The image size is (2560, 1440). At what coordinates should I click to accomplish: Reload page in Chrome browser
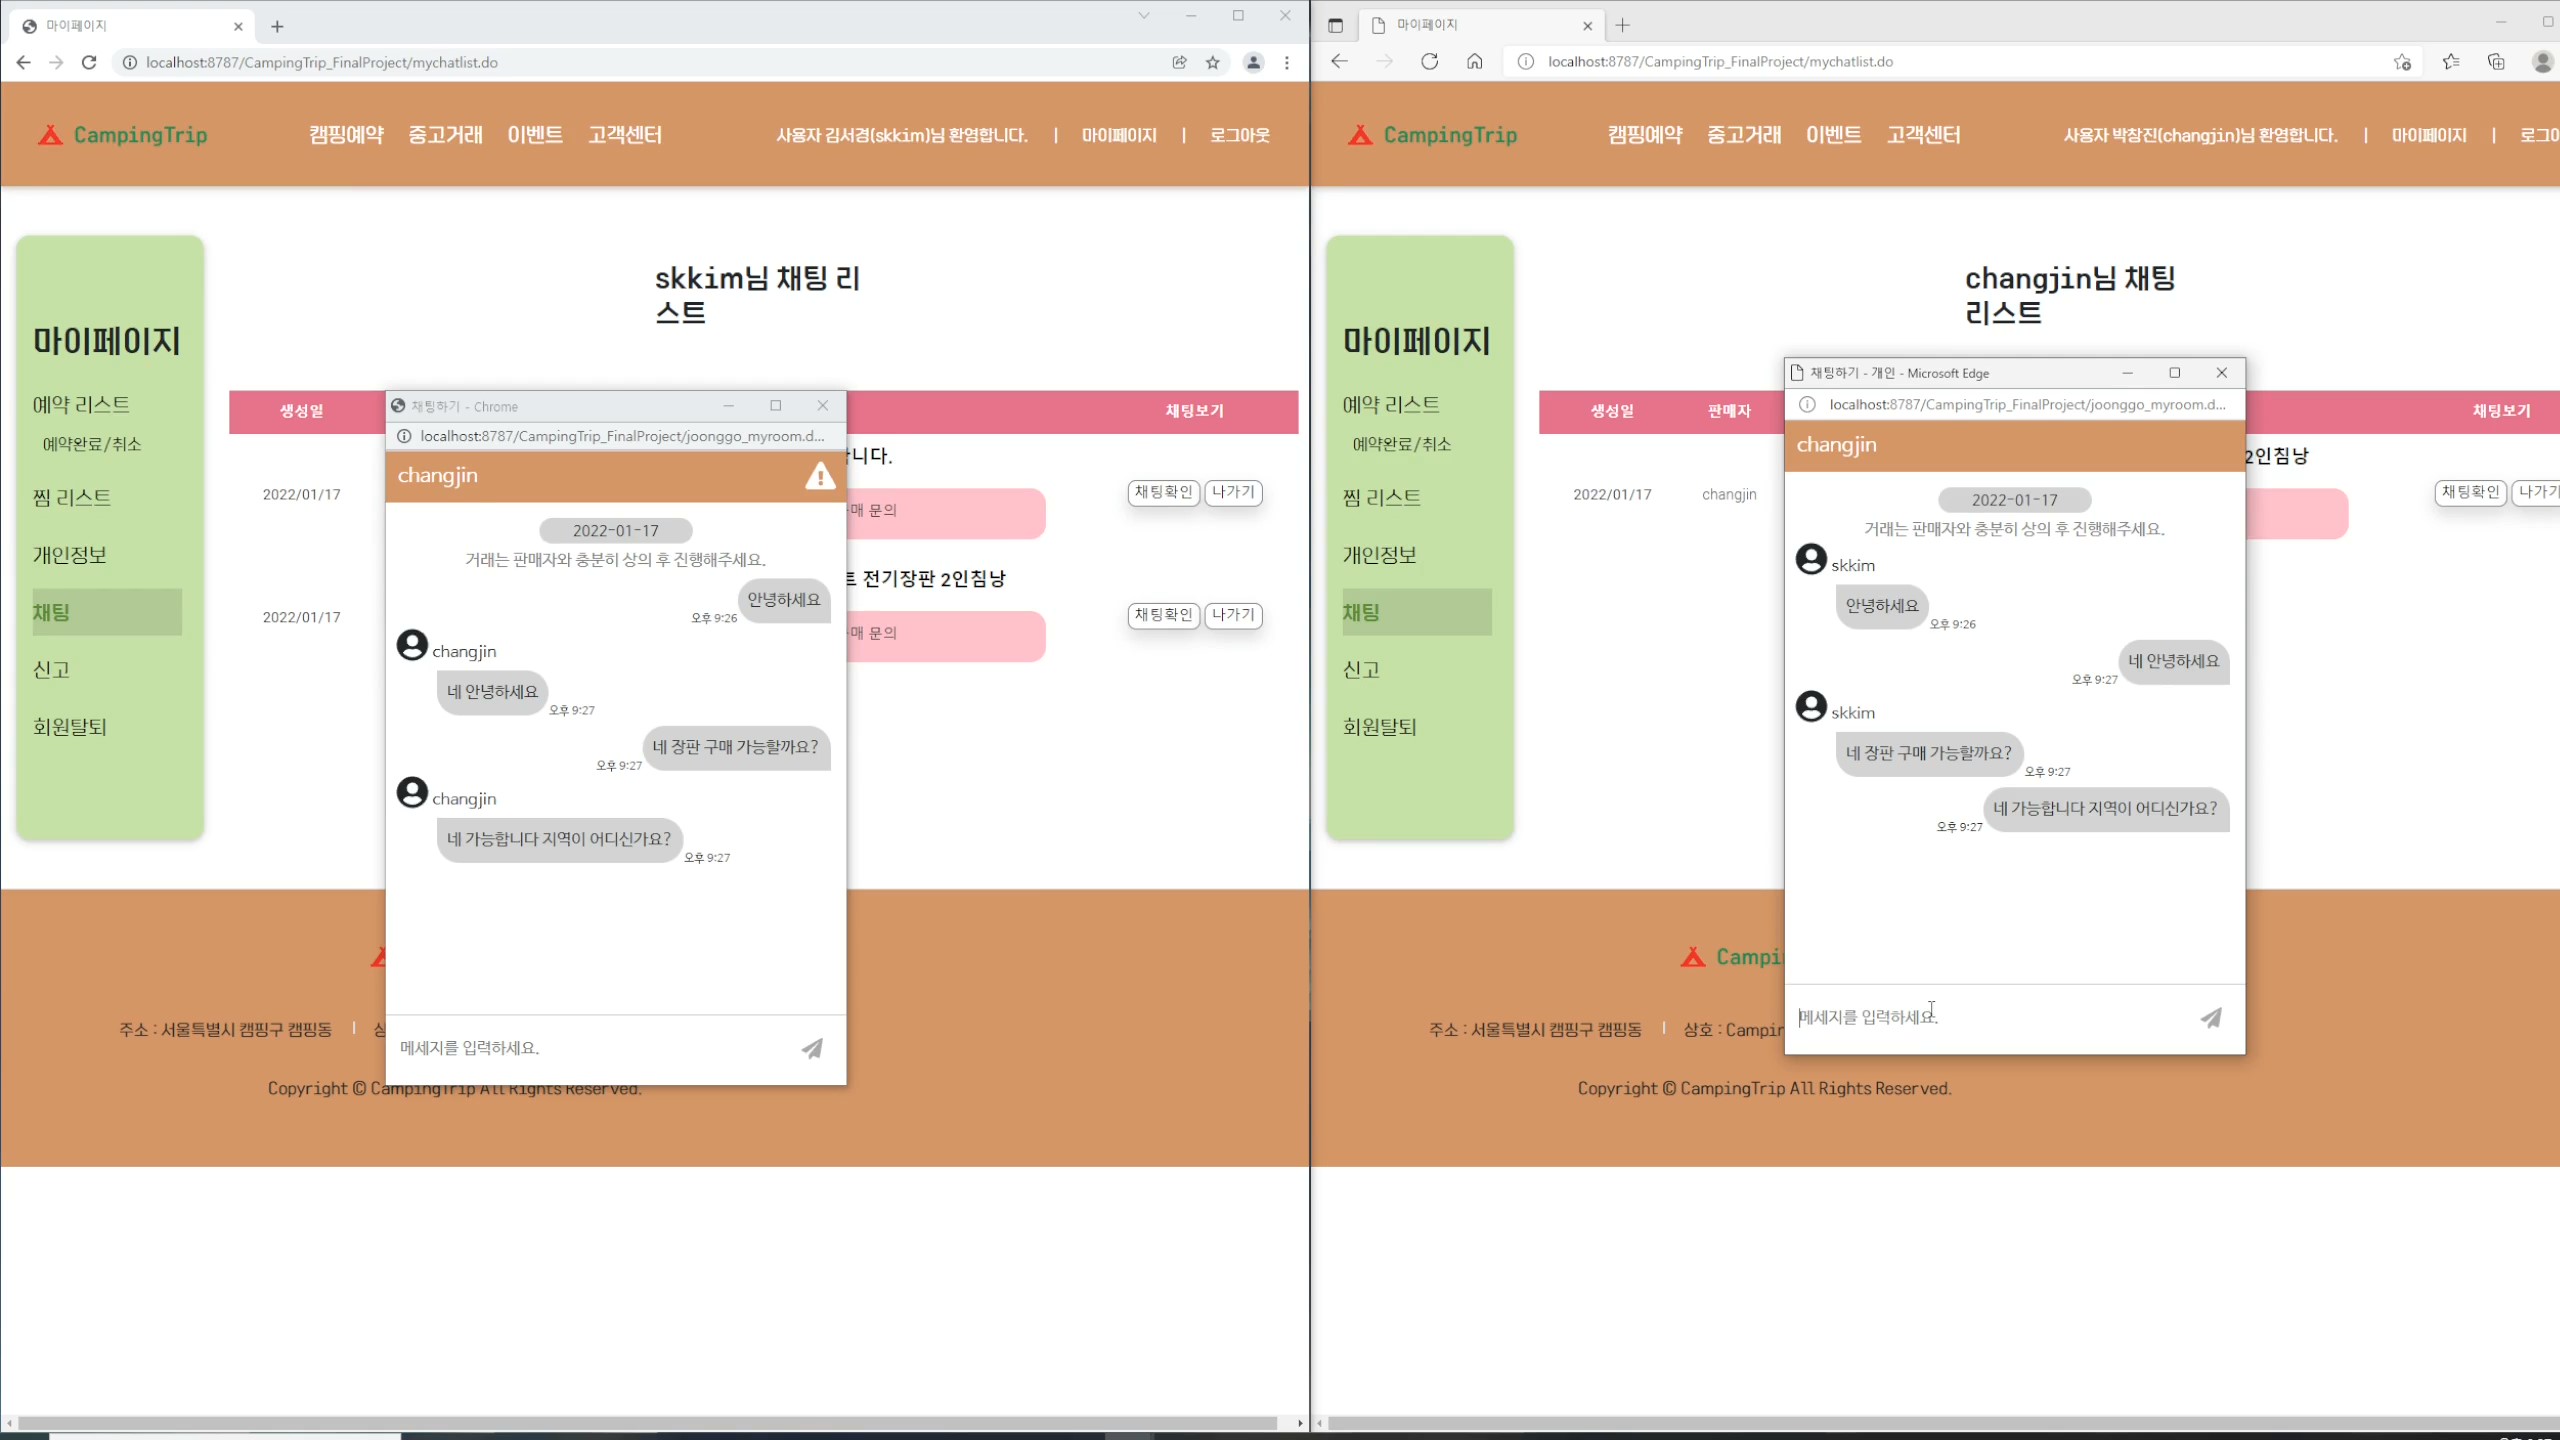89,62
